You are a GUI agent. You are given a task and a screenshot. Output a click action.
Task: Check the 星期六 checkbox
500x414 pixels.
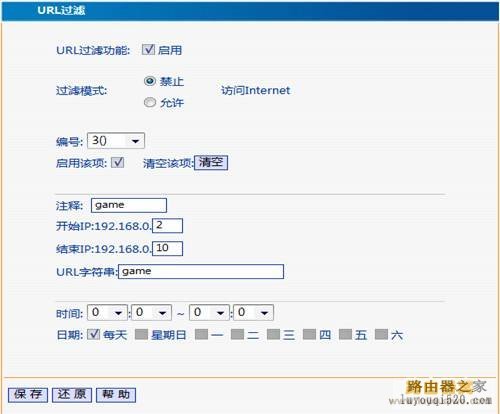pyautogui.click(x=381, y=334)
